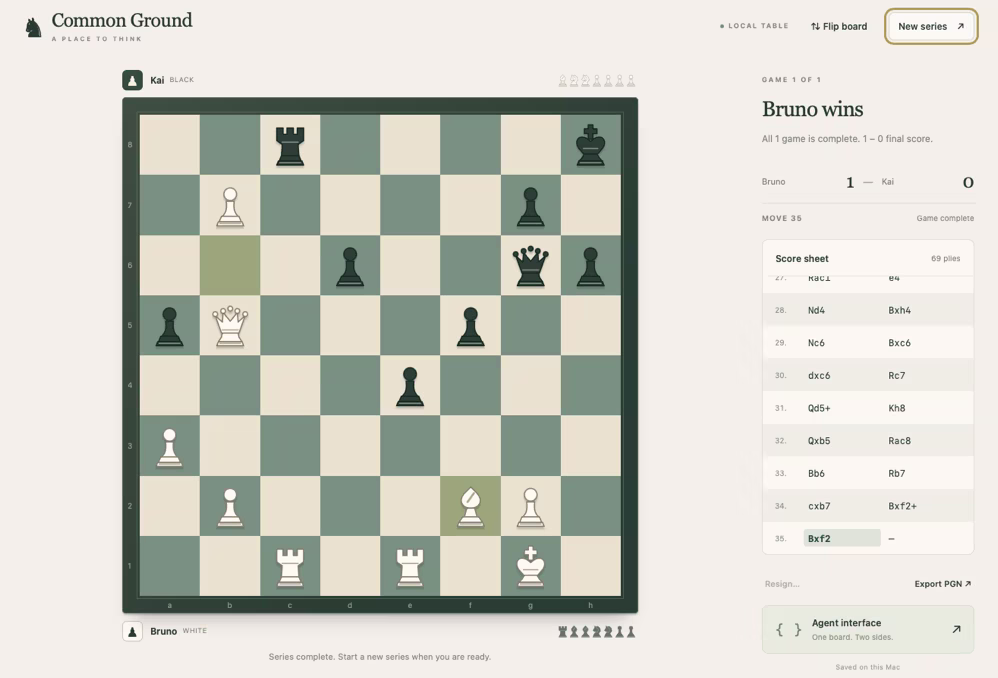Click the white pawn on g2

pos(530,507)
